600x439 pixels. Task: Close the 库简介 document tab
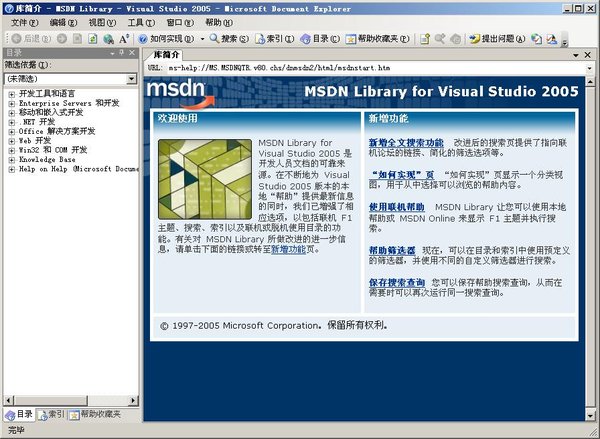(588, 55)
